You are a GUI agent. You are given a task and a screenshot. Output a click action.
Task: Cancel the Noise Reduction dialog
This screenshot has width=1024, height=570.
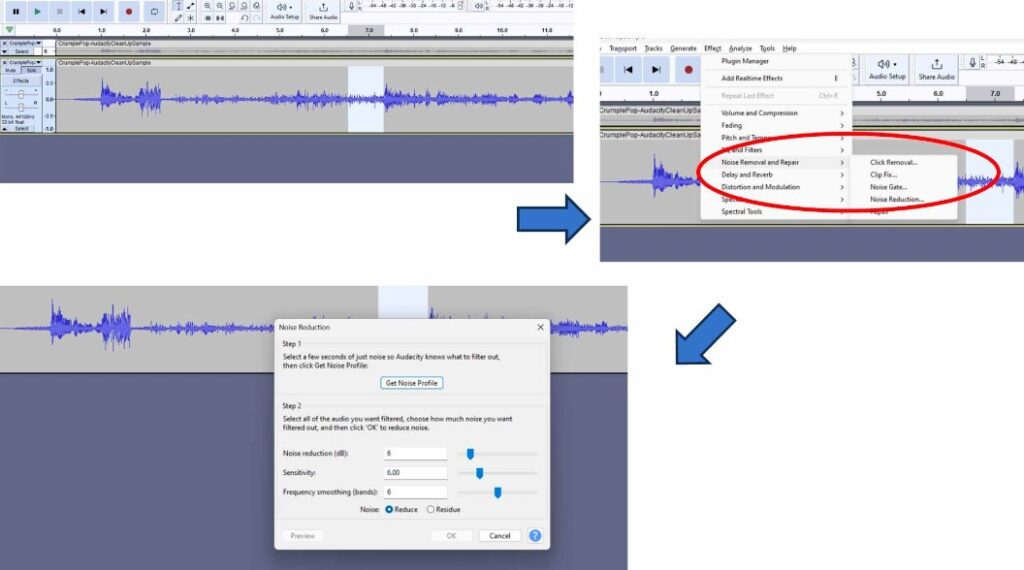[500, 535]
